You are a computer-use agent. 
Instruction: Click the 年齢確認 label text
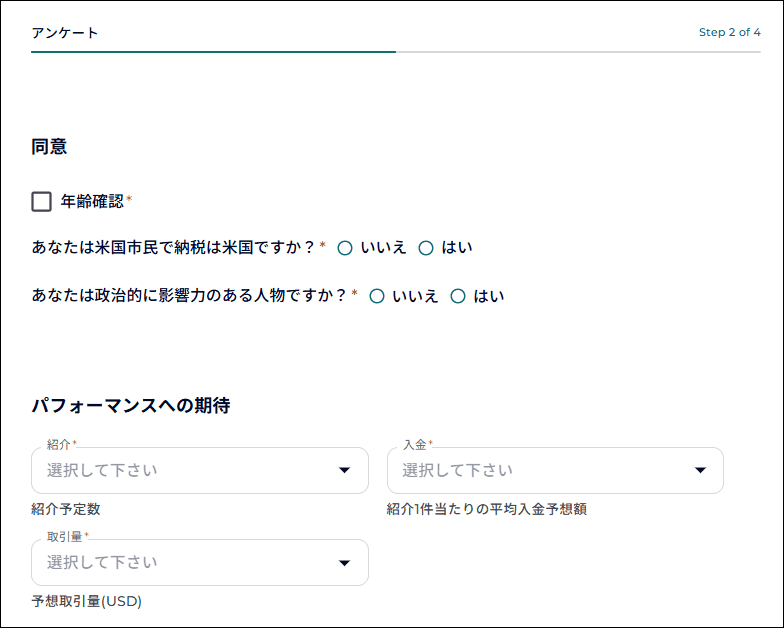[92, 201]
